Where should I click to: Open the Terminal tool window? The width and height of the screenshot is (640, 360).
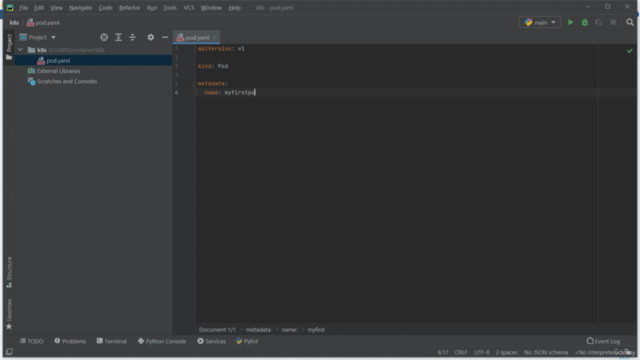coord(111,341)
